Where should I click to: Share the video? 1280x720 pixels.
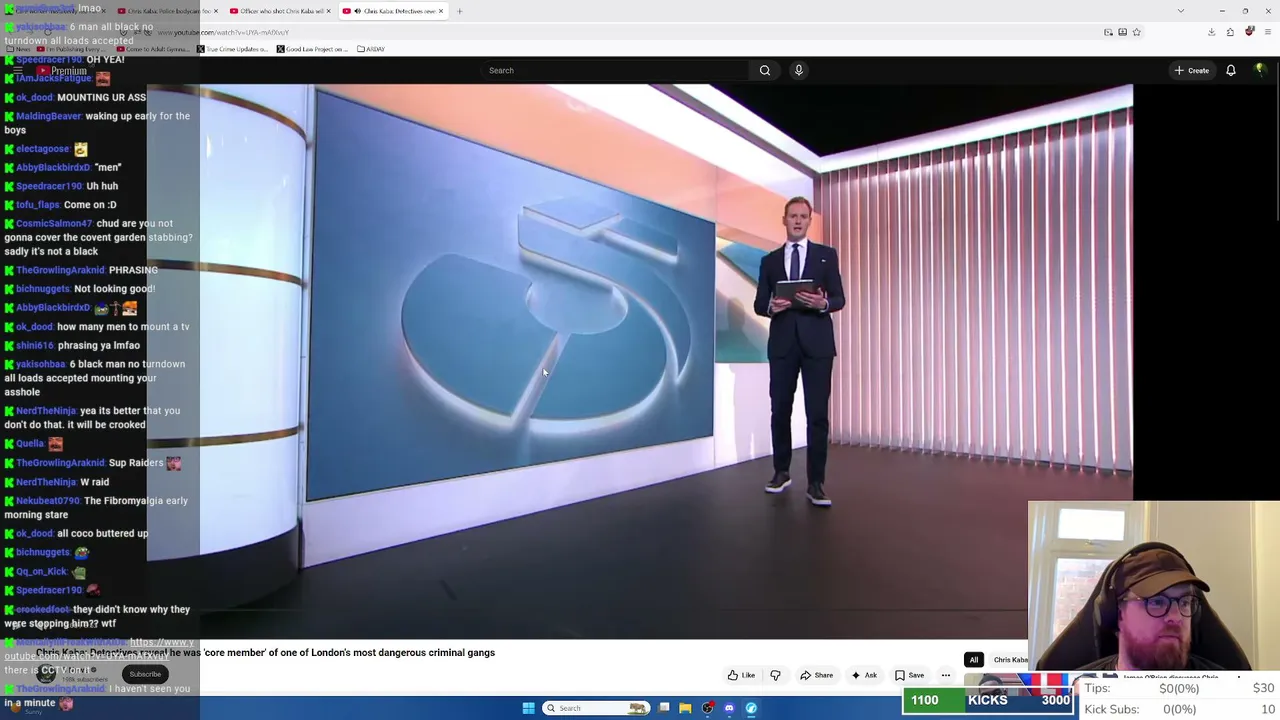816,675
